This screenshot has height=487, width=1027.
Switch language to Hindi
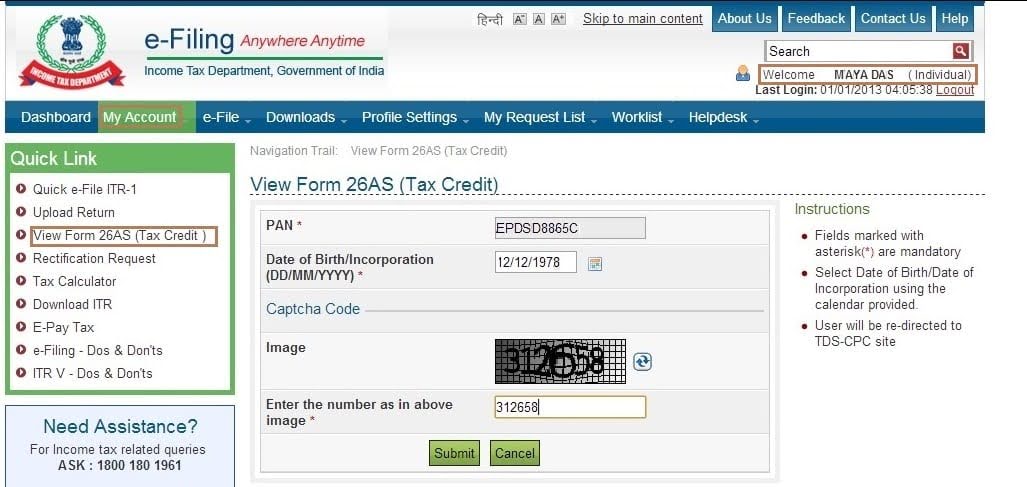pyautogui.click(x=490, y=19)
